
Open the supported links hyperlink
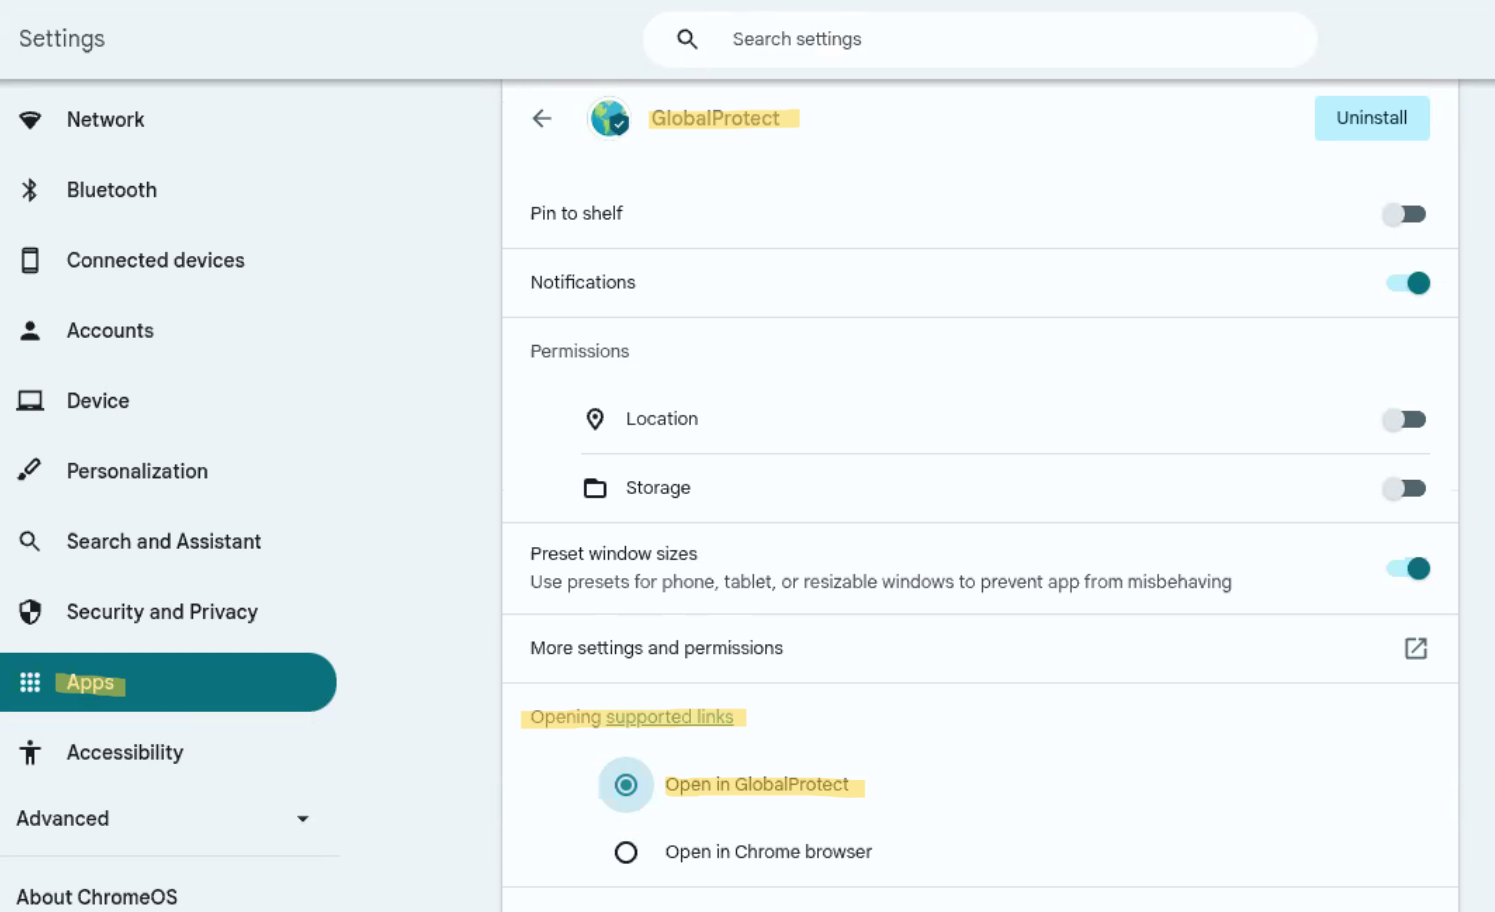(669, 716)
